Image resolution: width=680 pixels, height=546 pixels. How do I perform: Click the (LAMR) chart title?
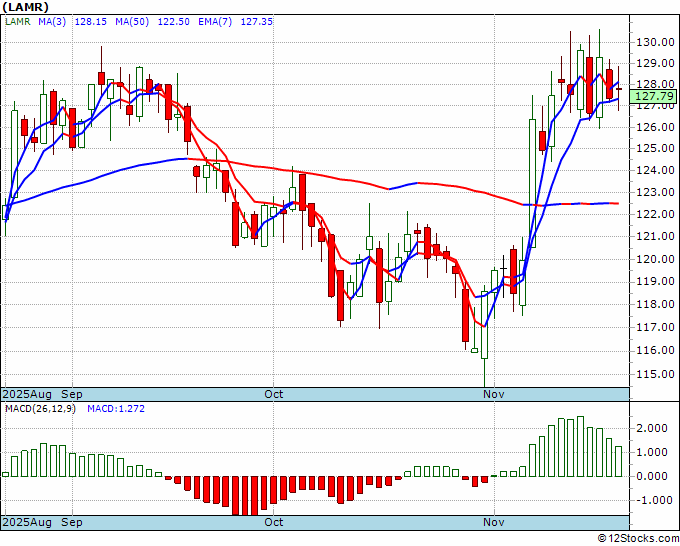26,7
